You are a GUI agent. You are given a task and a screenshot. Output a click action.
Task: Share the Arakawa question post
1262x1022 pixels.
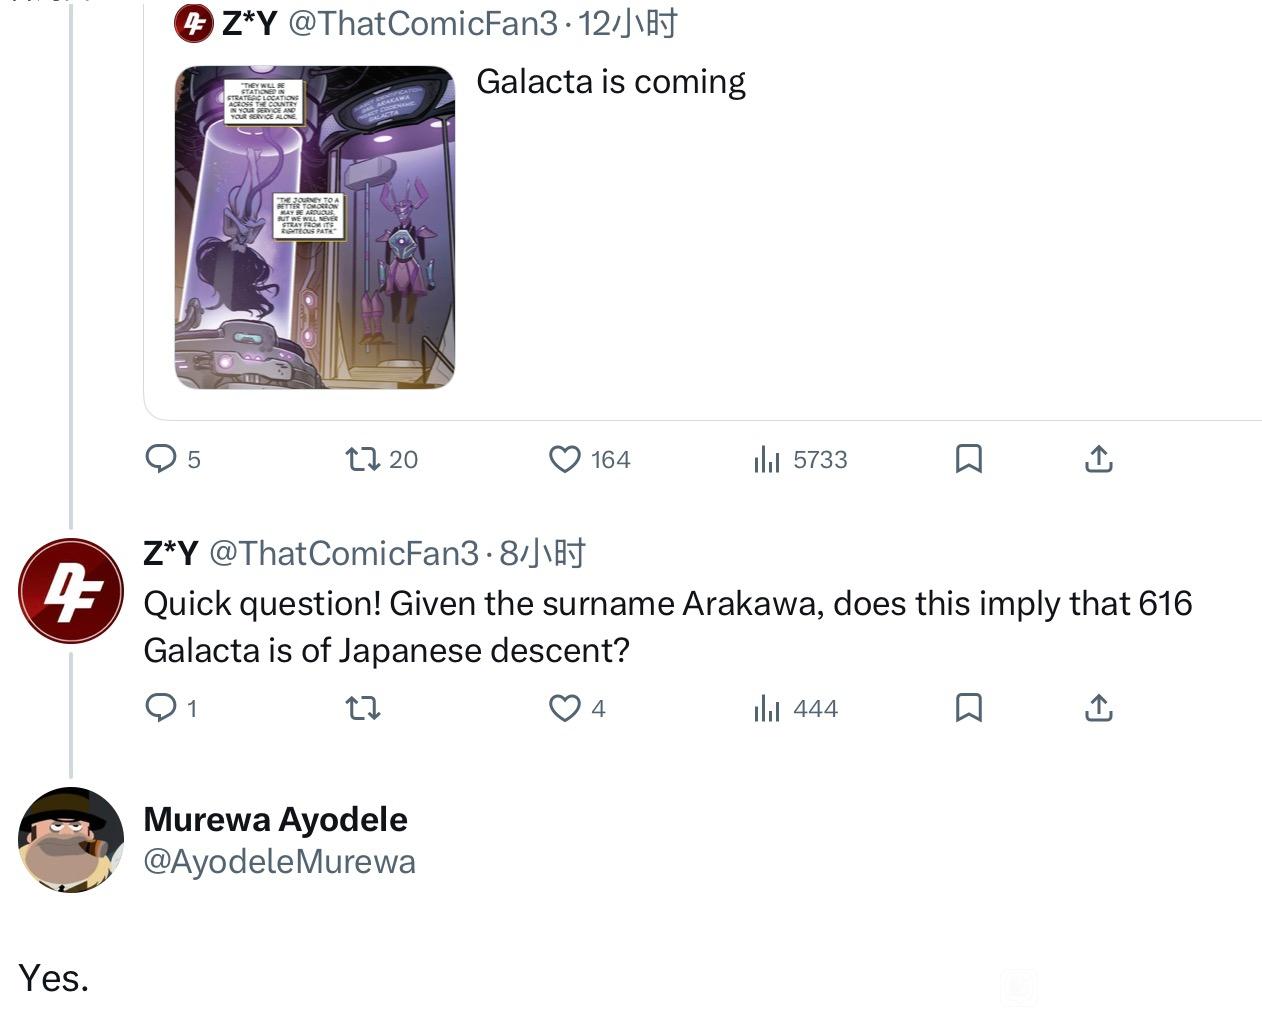point(1098,708)
